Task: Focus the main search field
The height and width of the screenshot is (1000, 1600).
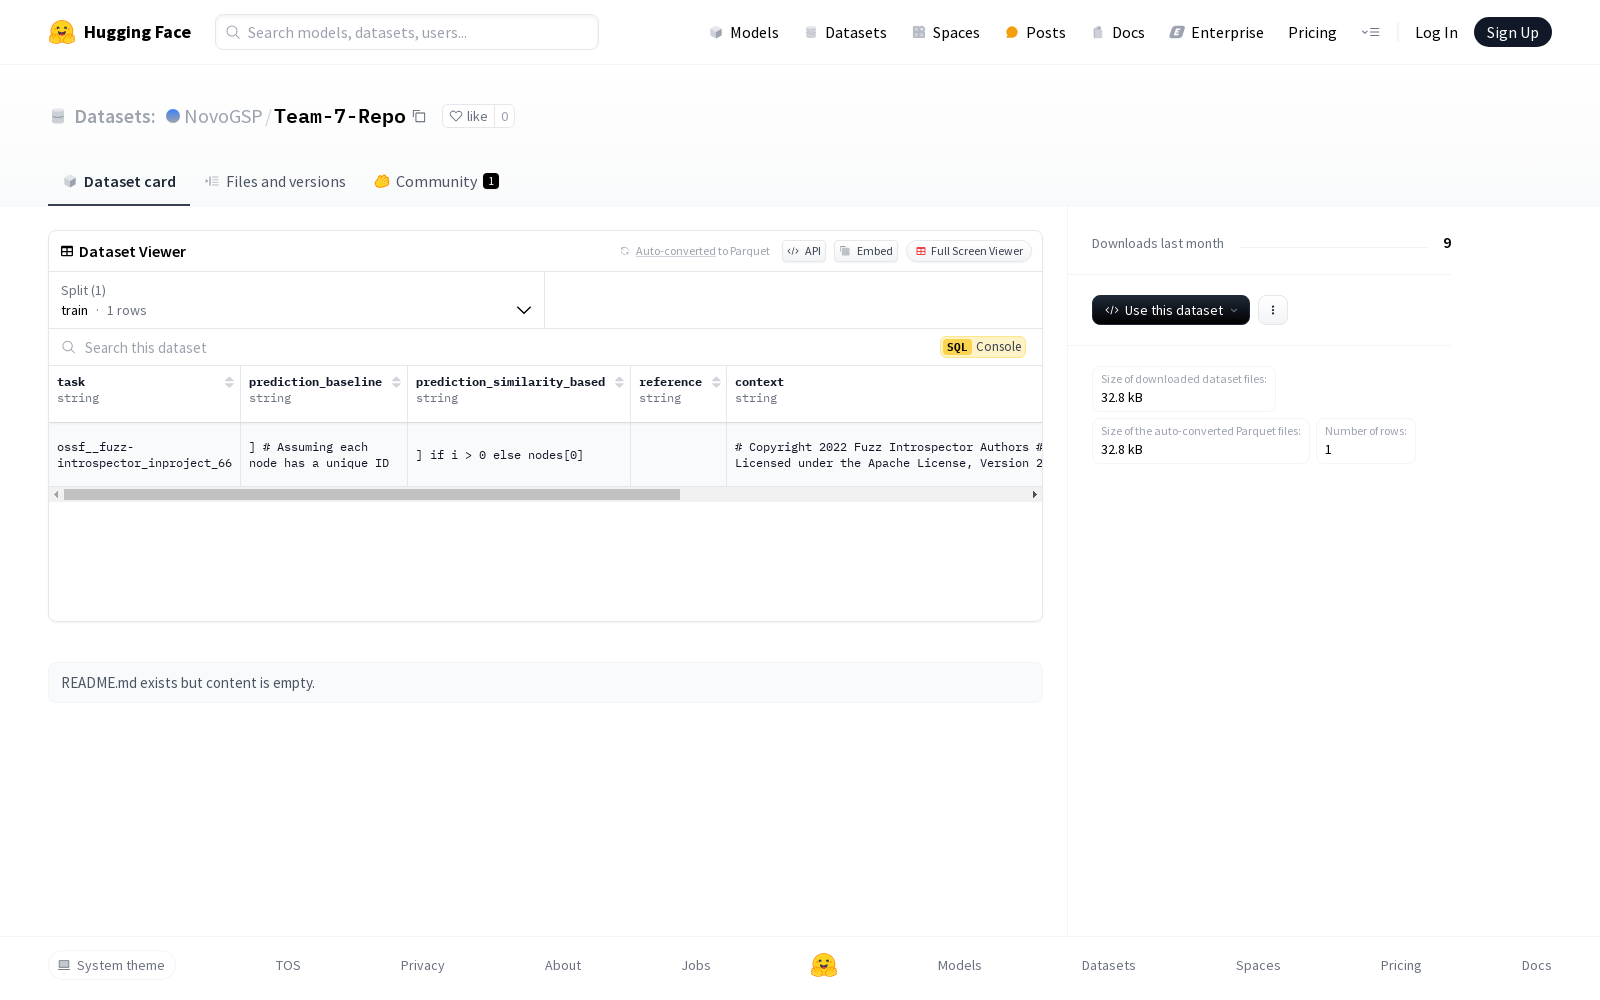Action: 407,32
